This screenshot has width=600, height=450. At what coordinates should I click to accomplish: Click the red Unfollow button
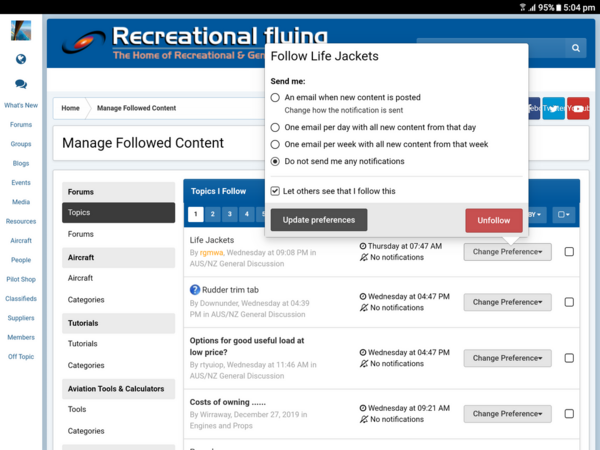[x=493, y=220]
